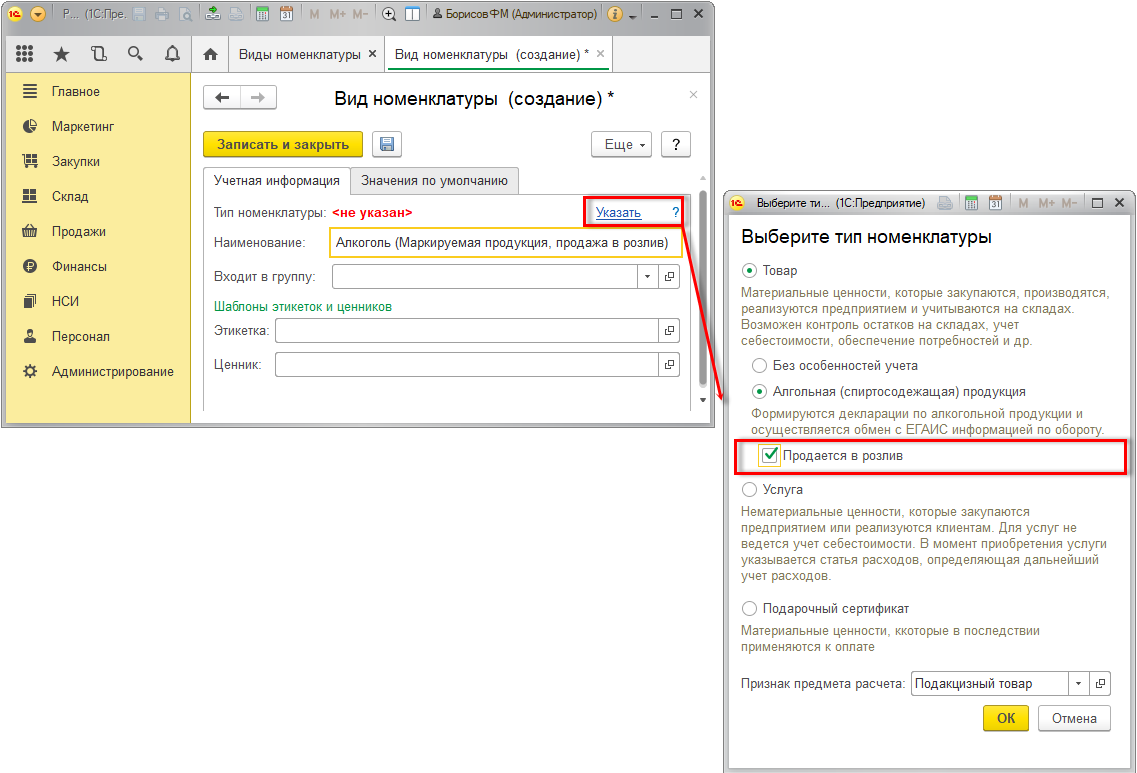This screenshot has width=1137, height=773.
Task: Click the print icon in main title bar
Action: pyautogui.click(x=162, y=14)
